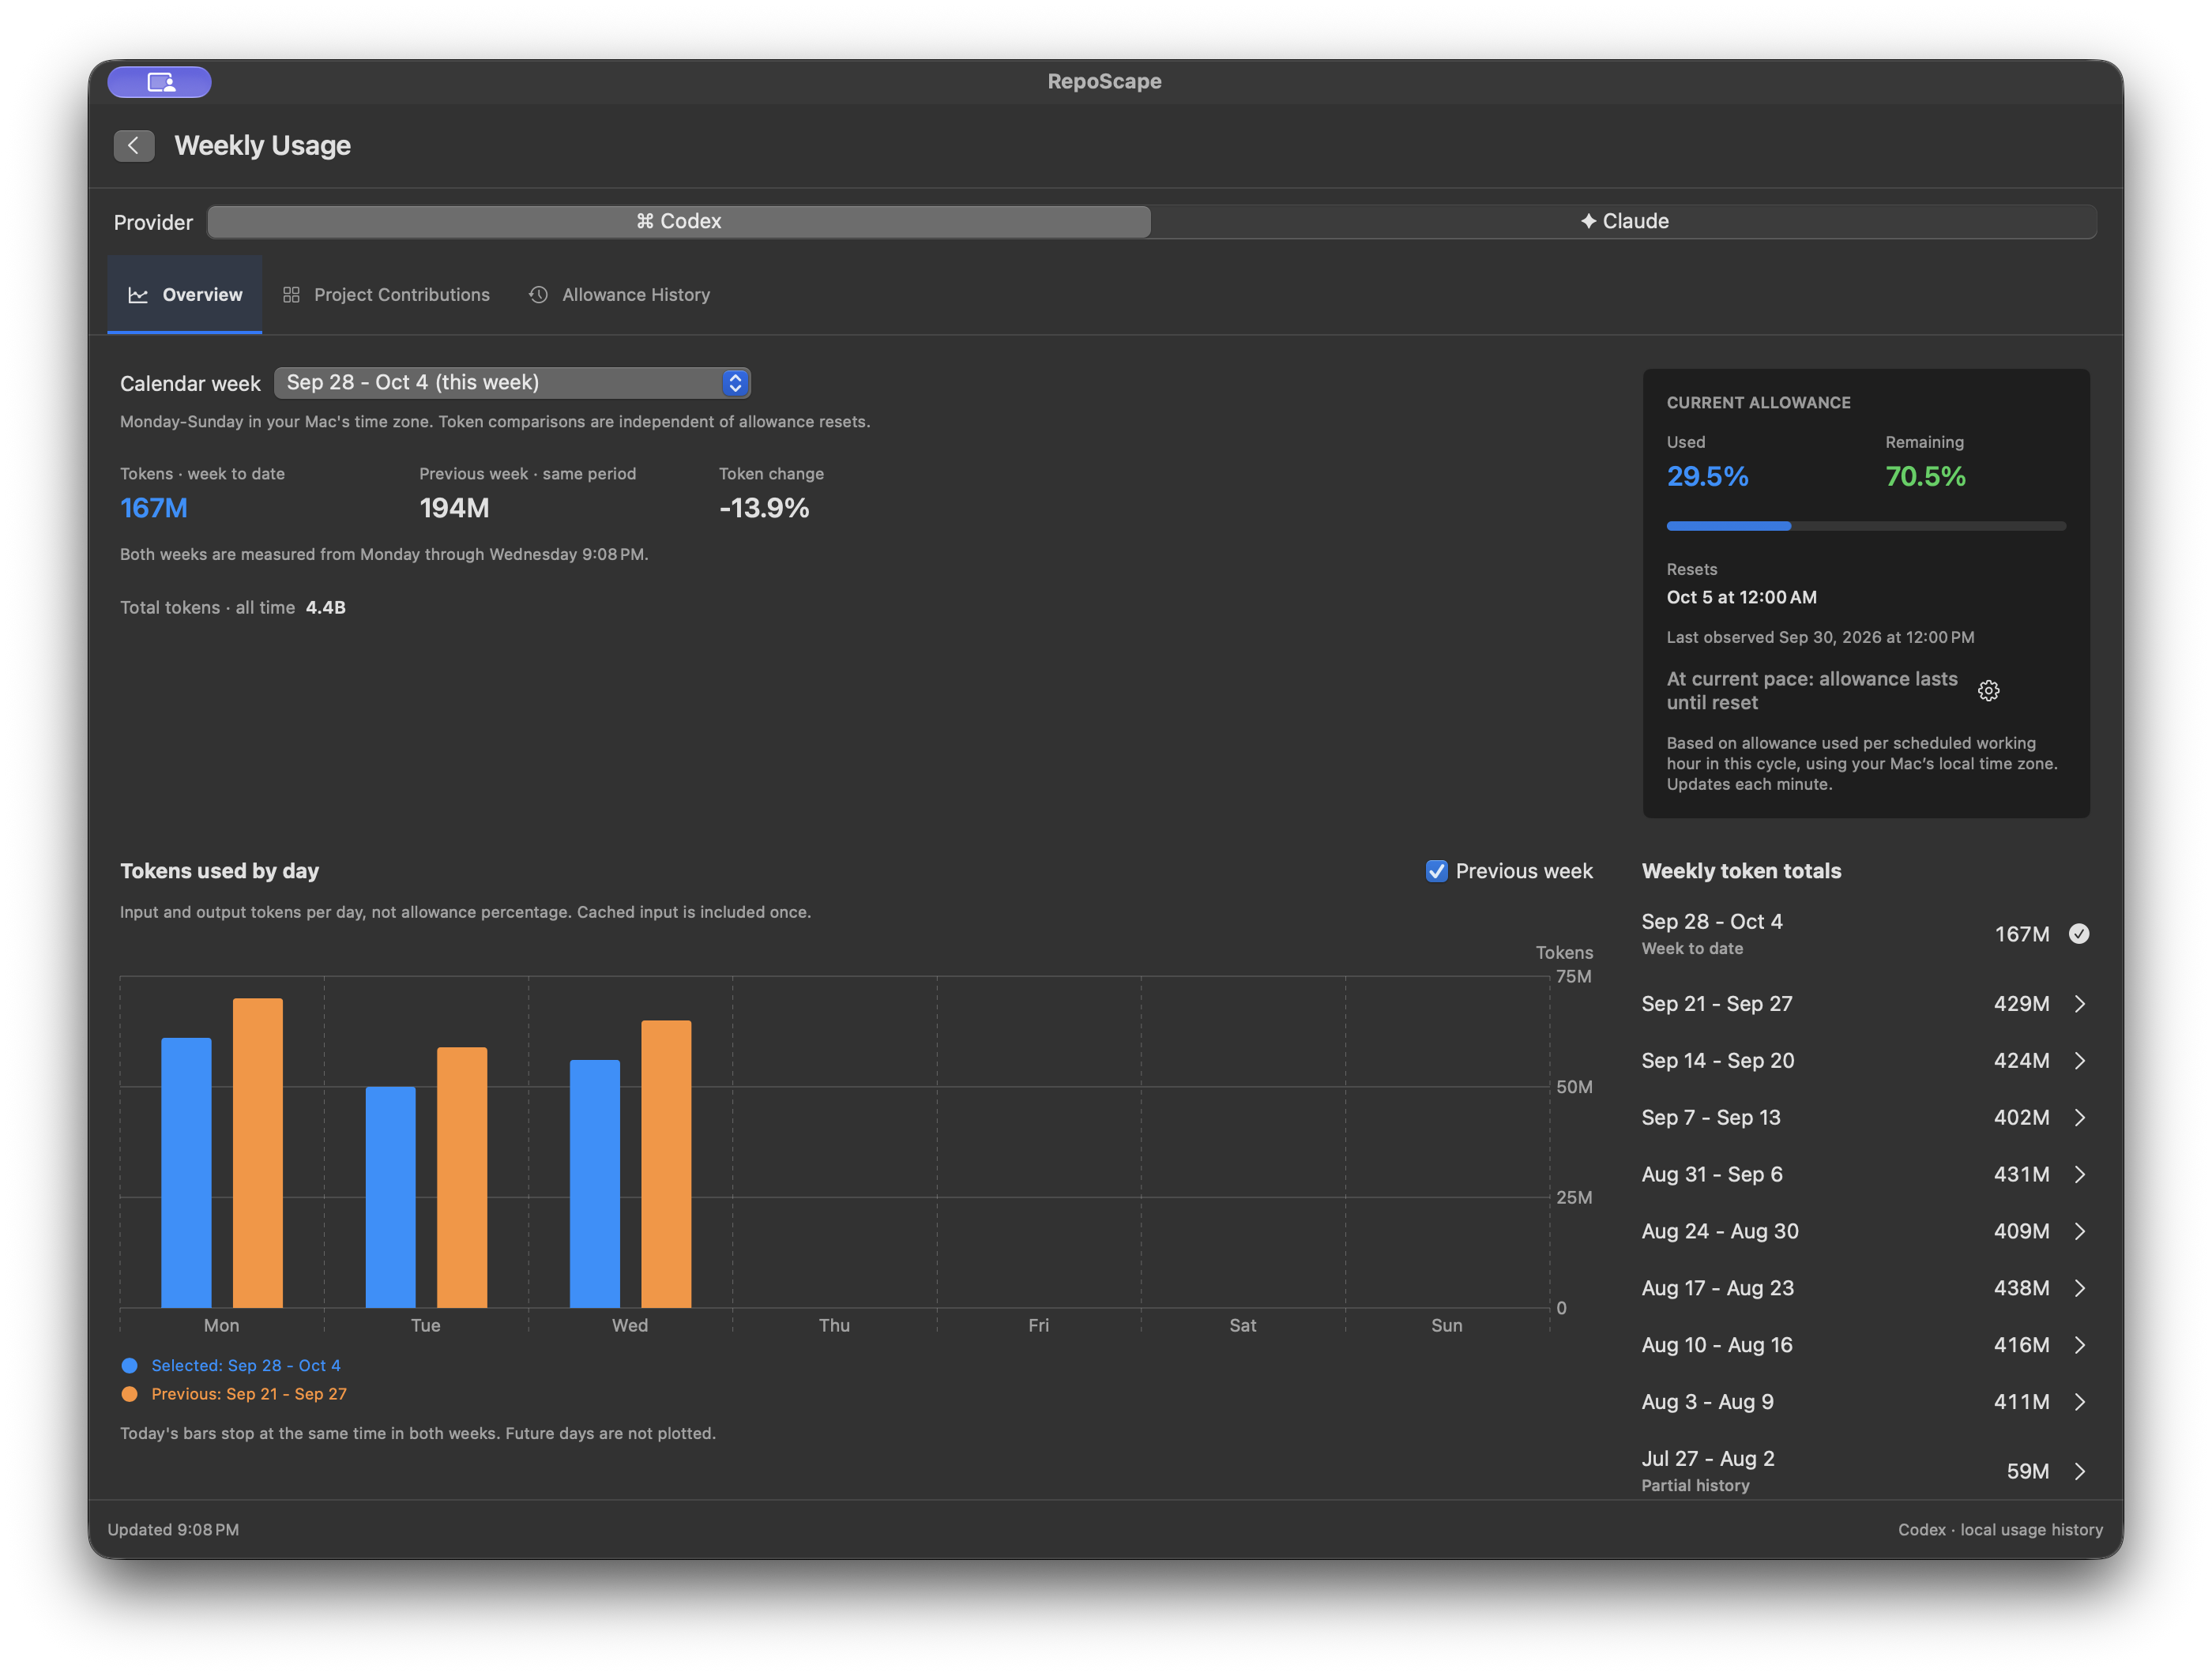The image size is (2212, 1676).
Task: Expand the Jul 27 - Aug 2 week chevron
Action: pos(2080,1472)
